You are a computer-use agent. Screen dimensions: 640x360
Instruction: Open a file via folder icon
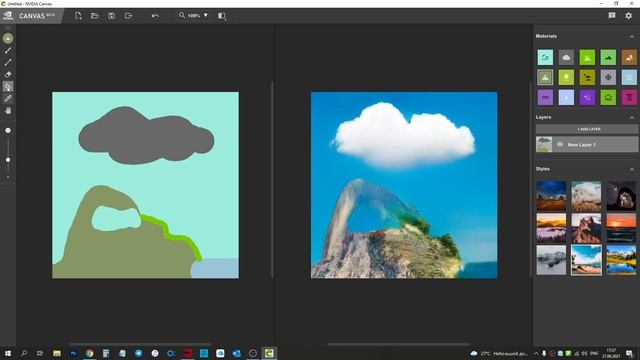click(95, 16)
